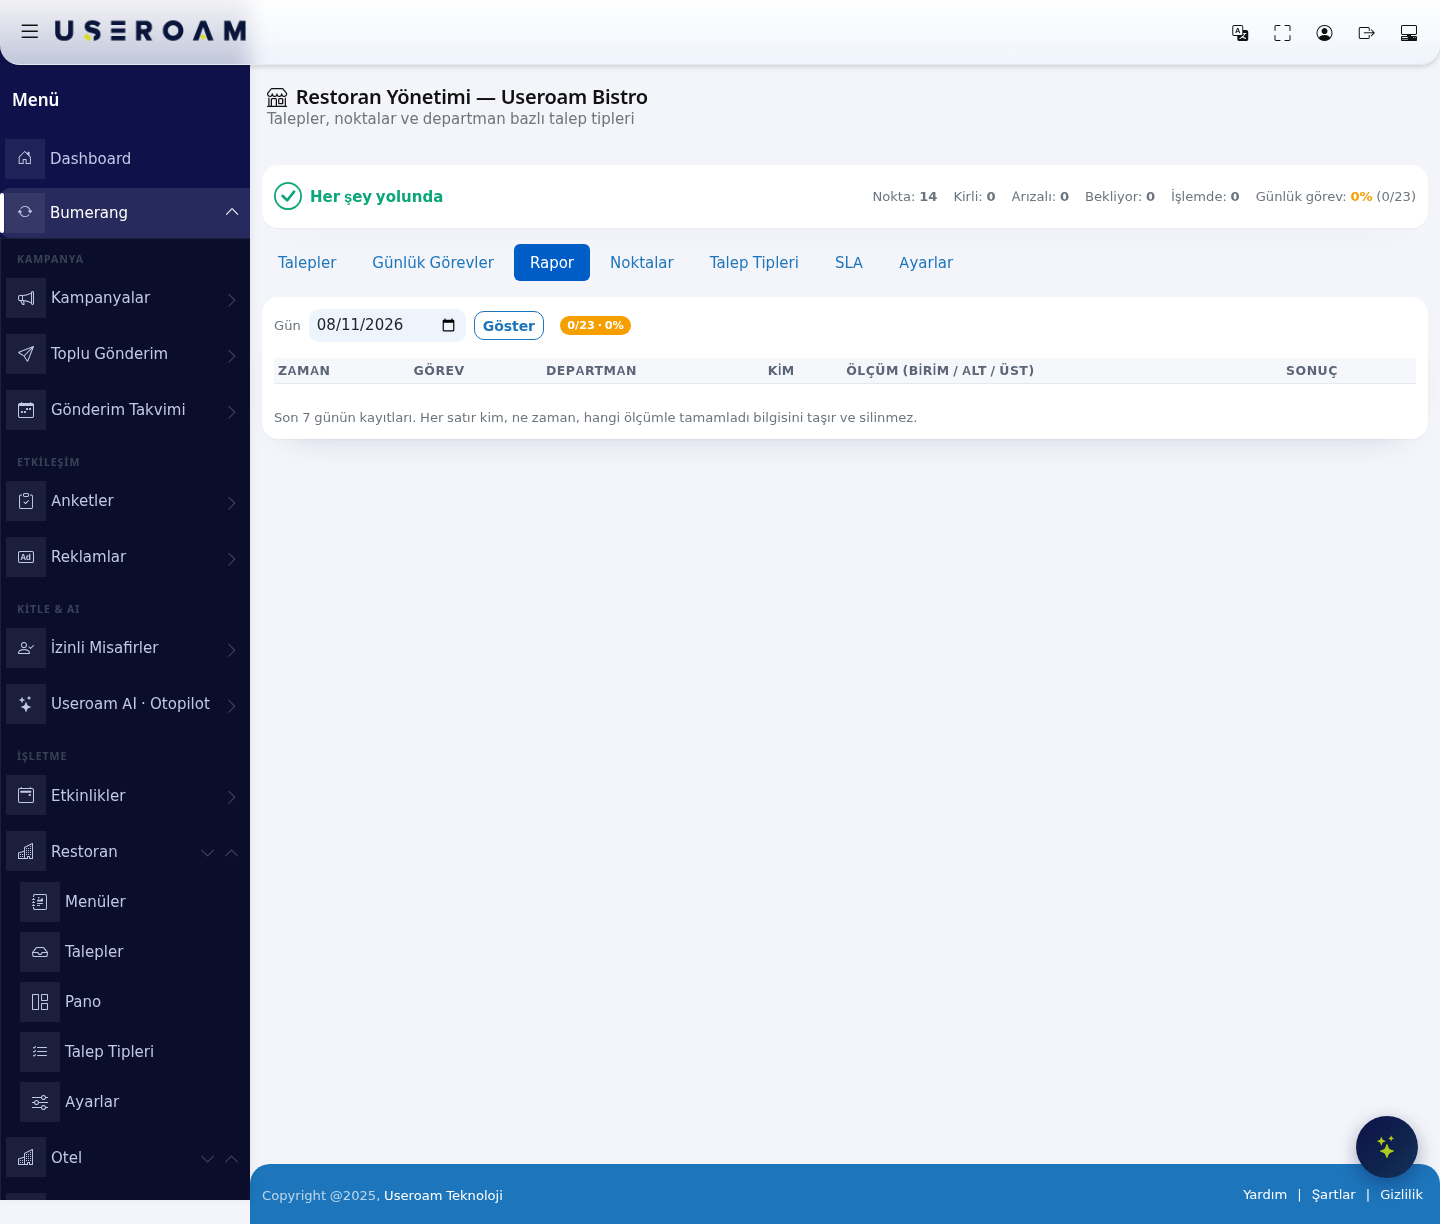Open Dashboard from the sidebar

tap(125, 158)
